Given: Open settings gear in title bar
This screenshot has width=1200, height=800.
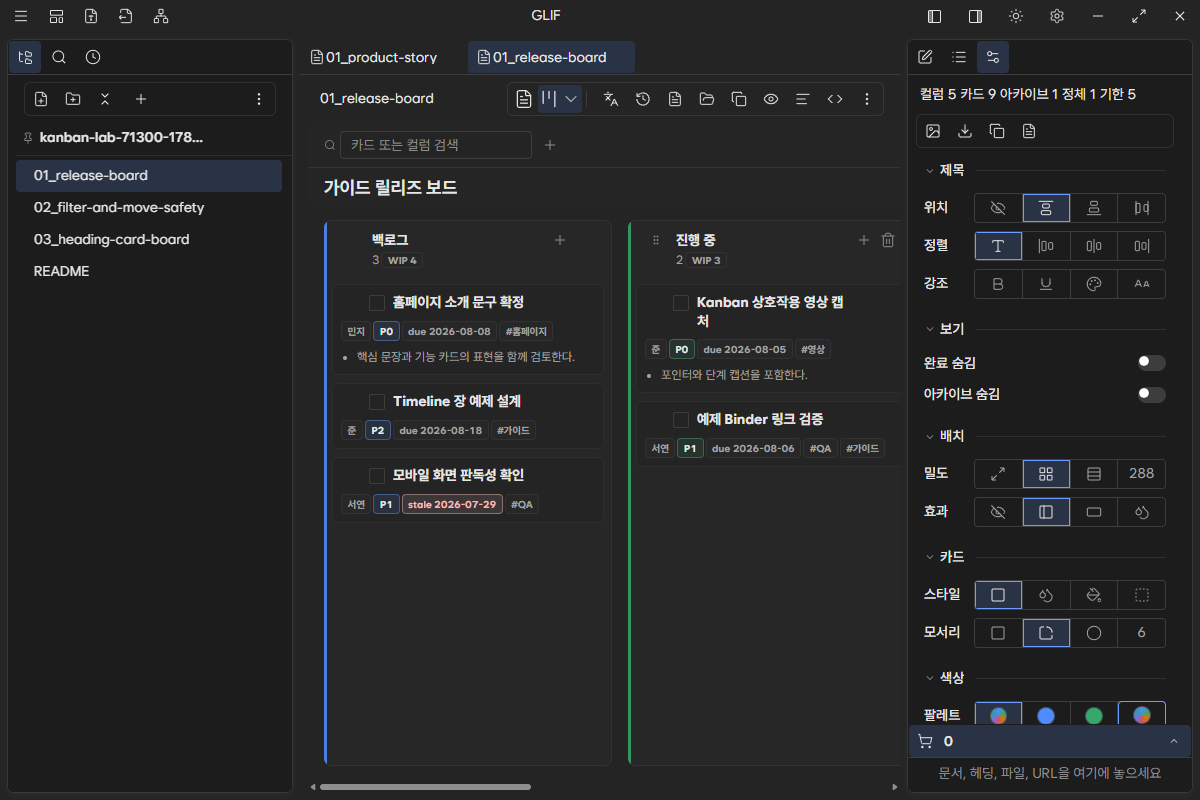Looking at the screenshot, I should 1057,16.
